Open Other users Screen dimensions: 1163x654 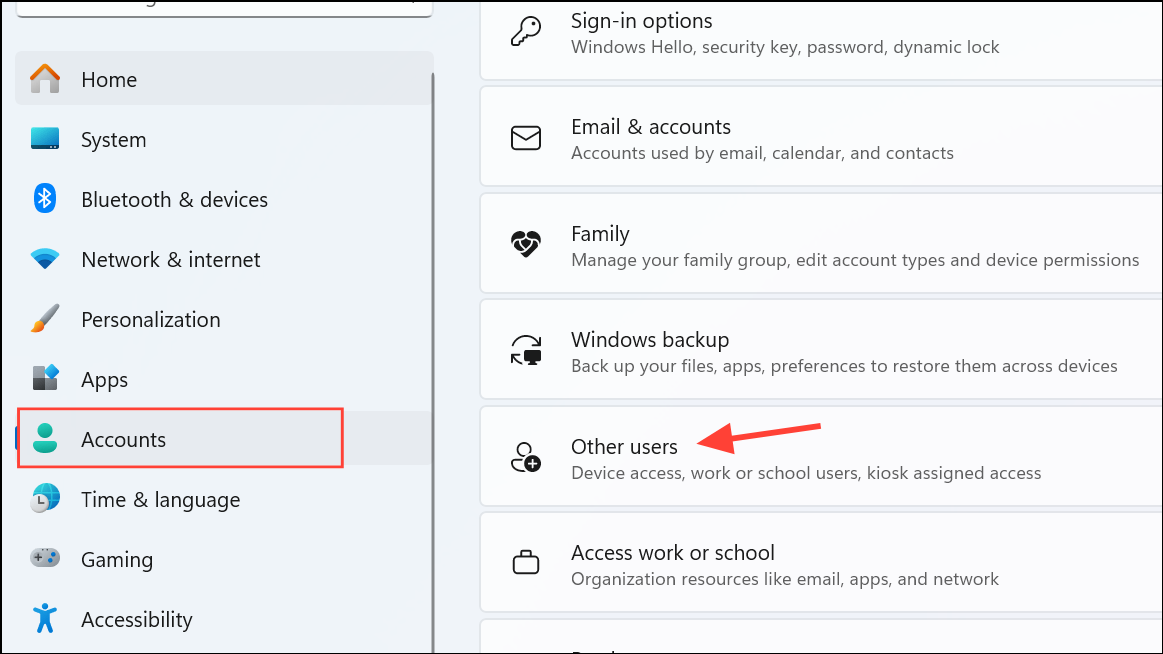coord(821,456)
